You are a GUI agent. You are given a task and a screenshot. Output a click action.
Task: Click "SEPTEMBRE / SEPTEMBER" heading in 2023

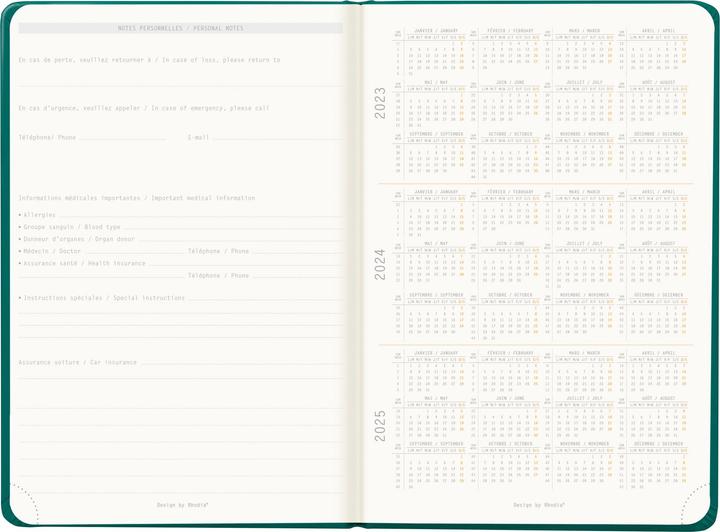436,134
